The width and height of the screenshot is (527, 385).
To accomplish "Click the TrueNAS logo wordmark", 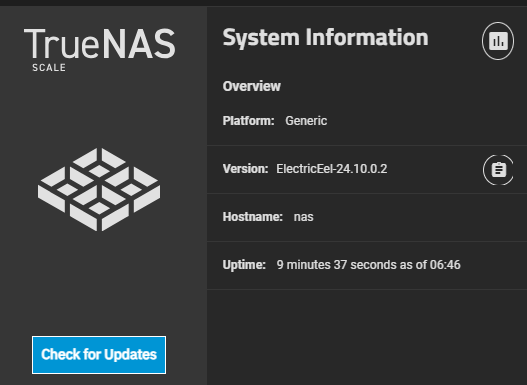I will point(99,44).
